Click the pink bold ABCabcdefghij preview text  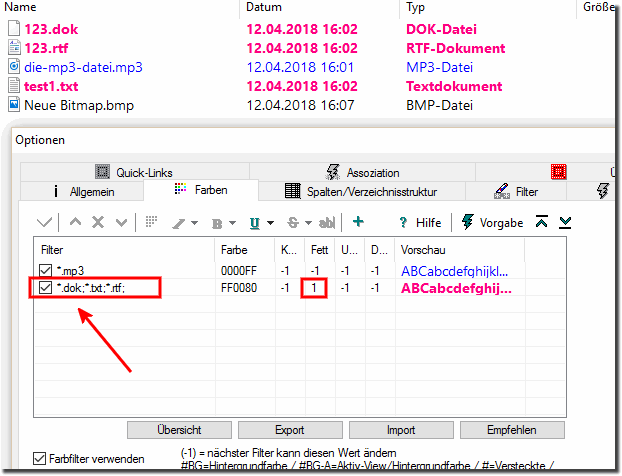tap(456, 288)
